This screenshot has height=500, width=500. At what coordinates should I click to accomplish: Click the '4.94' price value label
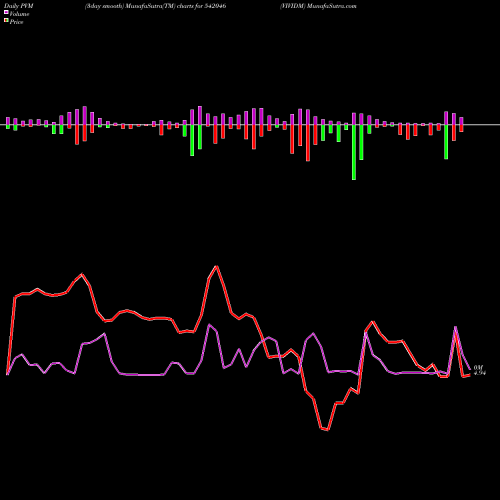[480, 373]
